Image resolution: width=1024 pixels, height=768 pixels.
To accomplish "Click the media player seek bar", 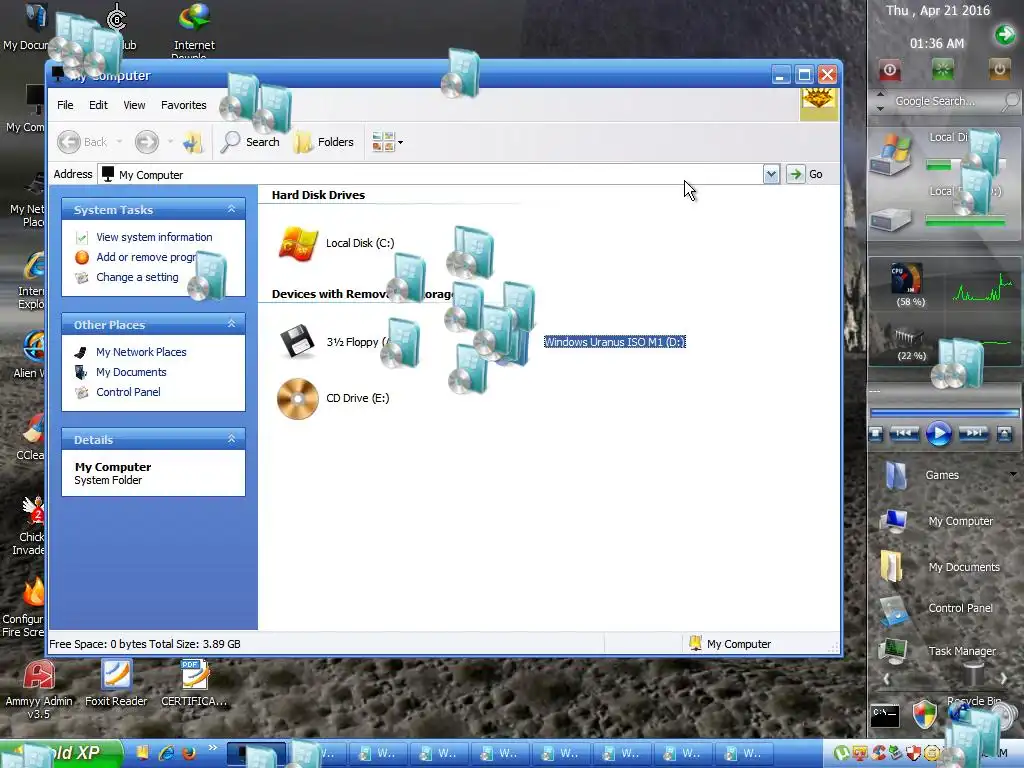I will [944, 413].
